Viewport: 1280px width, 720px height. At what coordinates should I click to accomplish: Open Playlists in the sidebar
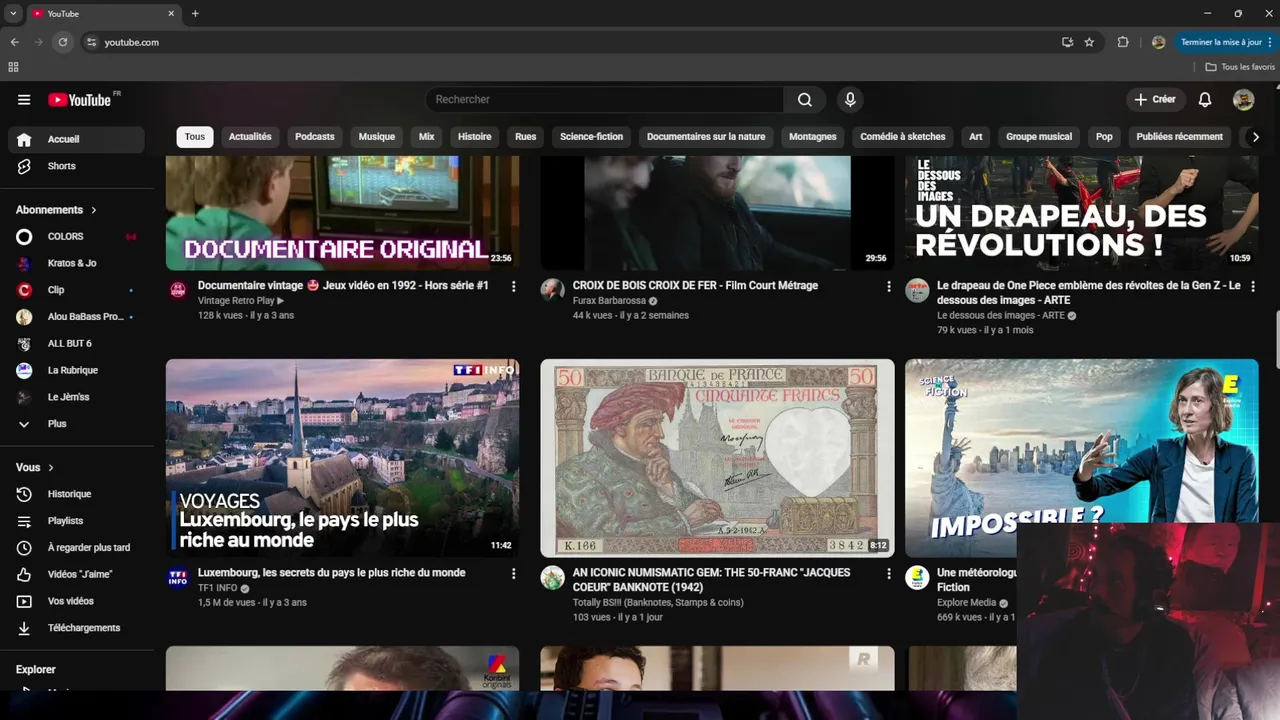pyautogui.click(x=76, y=521)
